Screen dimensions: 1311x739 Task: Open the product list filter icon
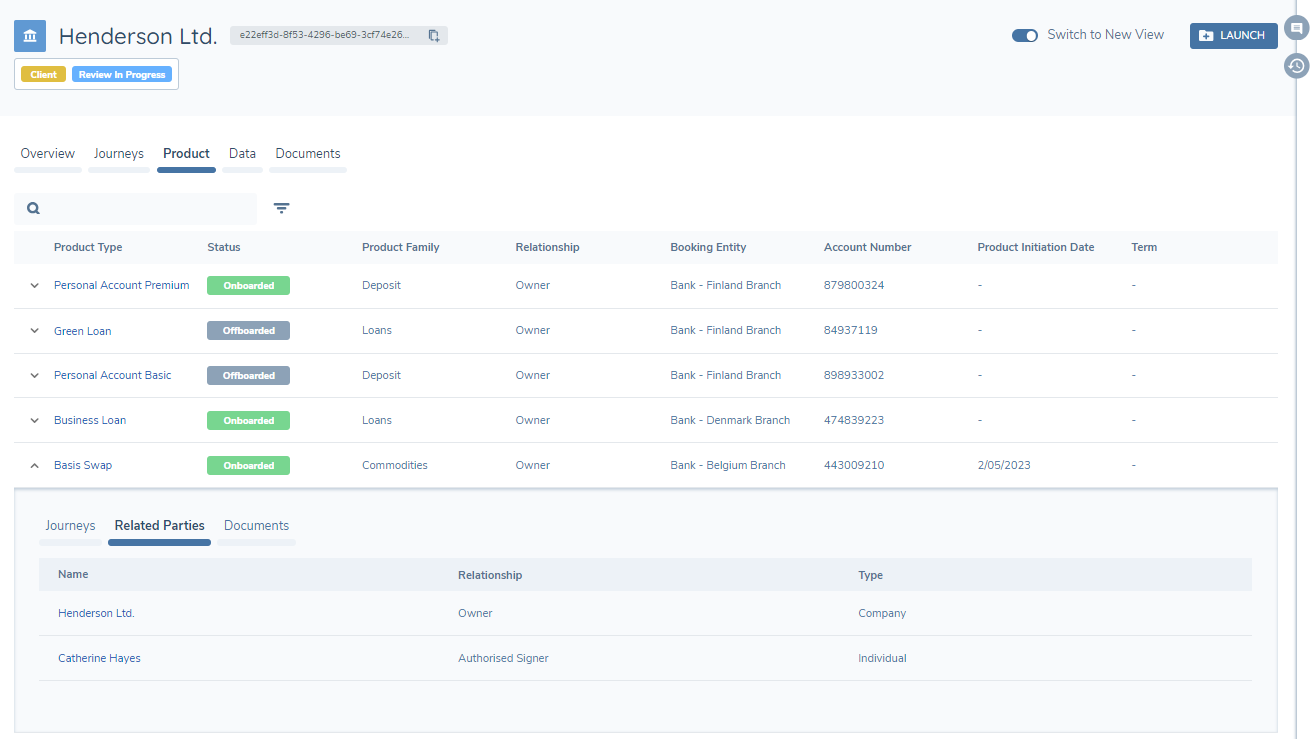click(281, 208)
